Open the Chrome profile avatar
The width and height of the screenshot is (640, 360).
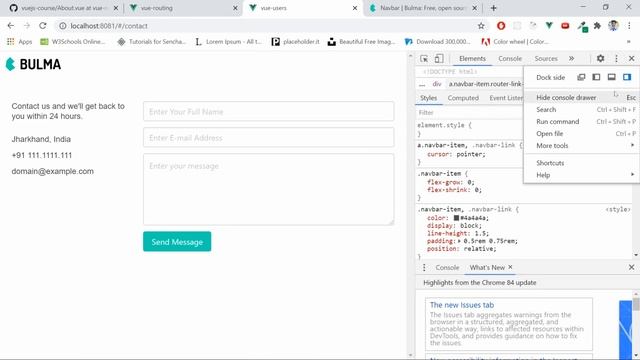(x=613, y=26)
